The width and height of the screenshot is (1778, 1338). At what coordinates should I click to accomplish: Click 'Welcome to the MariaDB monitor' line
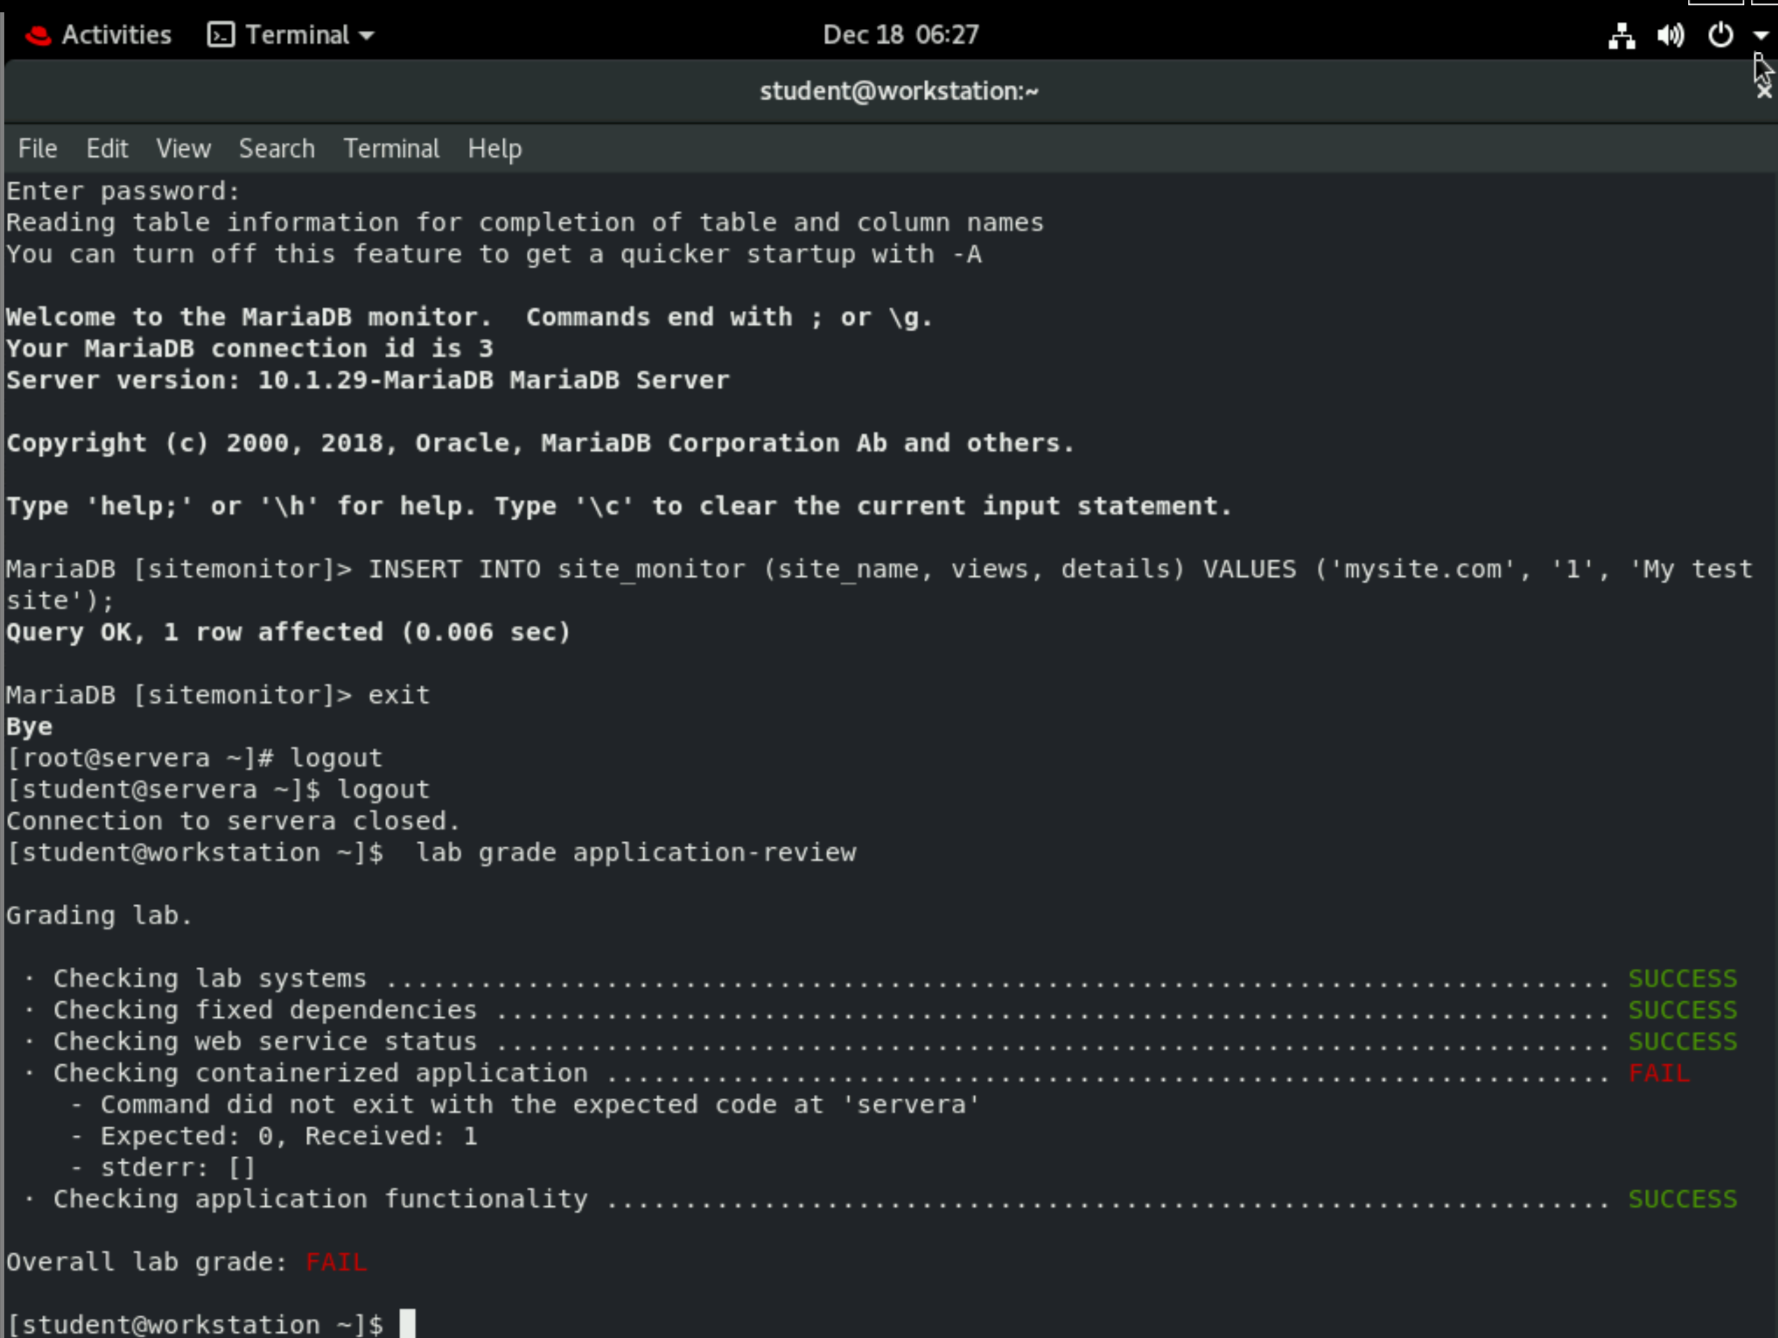pos(469,317)
